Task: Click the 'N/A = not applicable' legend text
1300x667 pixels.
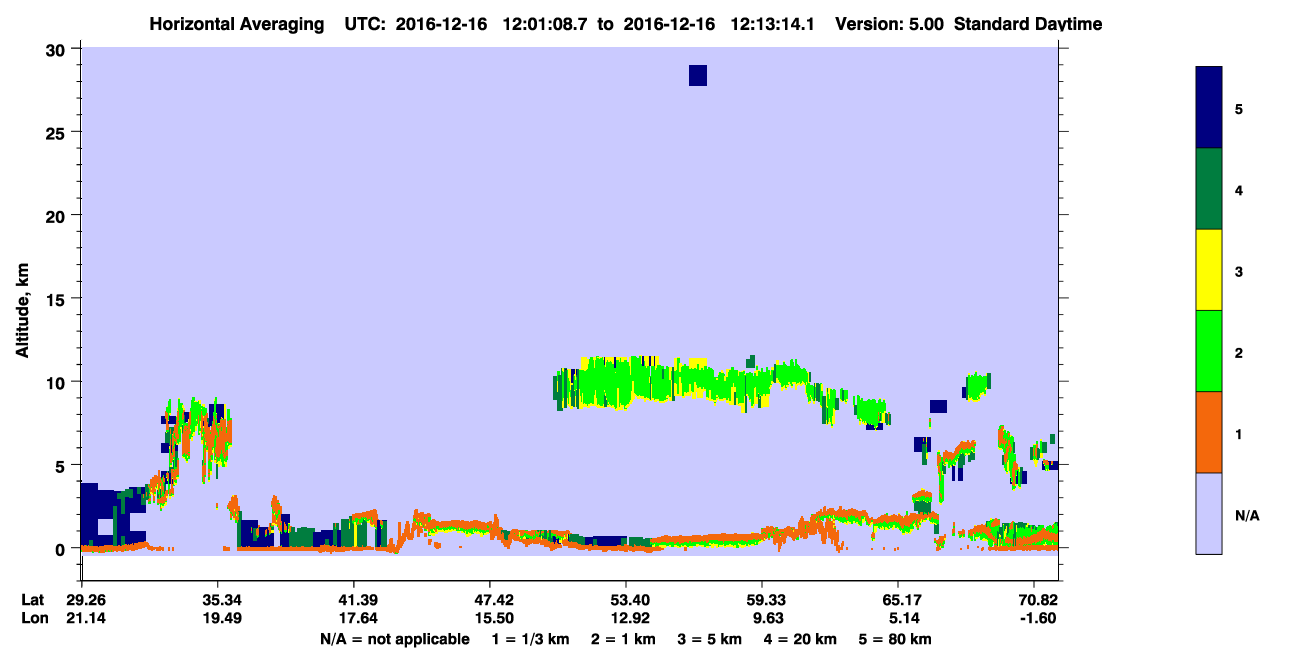Action: click(394, 639)
